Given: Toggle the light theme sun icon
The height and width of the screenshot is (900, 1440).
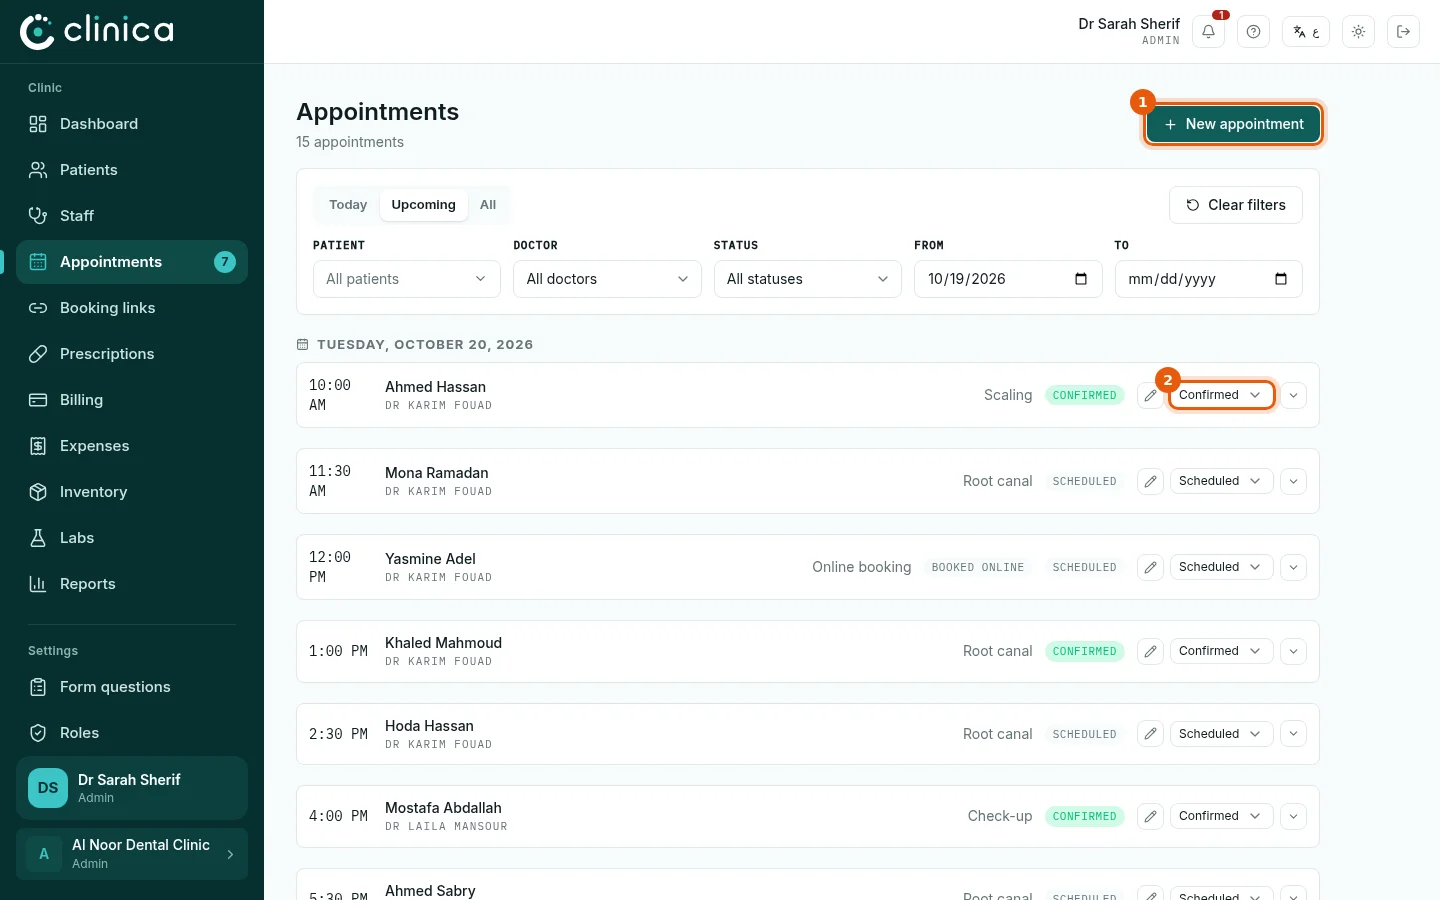Looking at the screenshot, I should click(1358, 32).
